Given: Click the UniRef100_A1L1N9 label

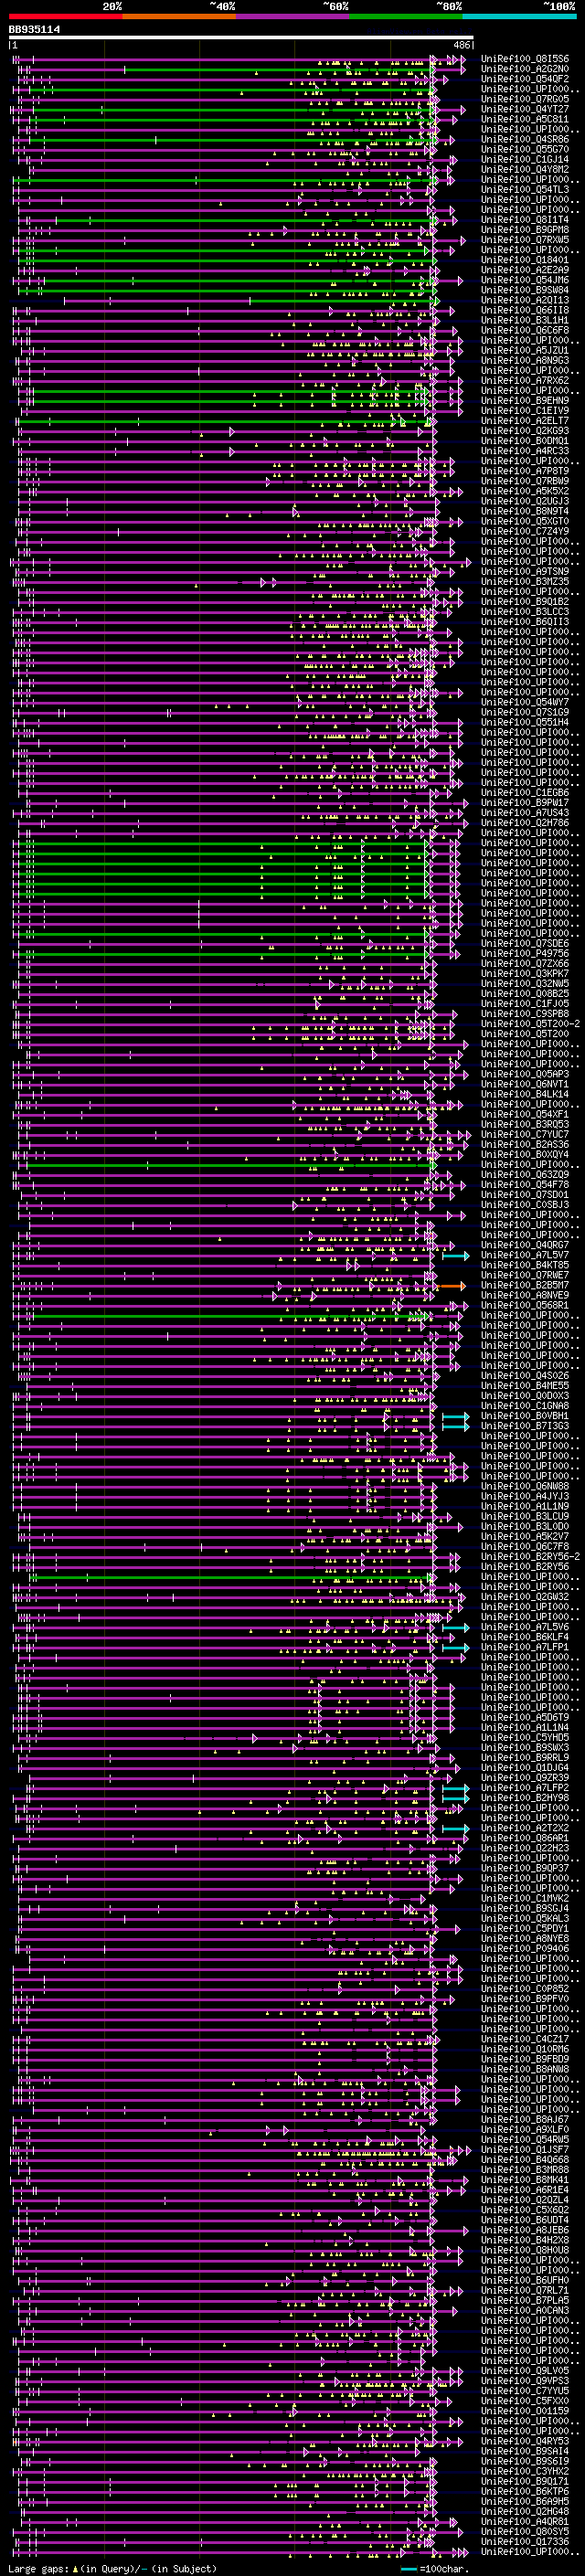Looking at the screenshot, I should (x=524, y=1506).
